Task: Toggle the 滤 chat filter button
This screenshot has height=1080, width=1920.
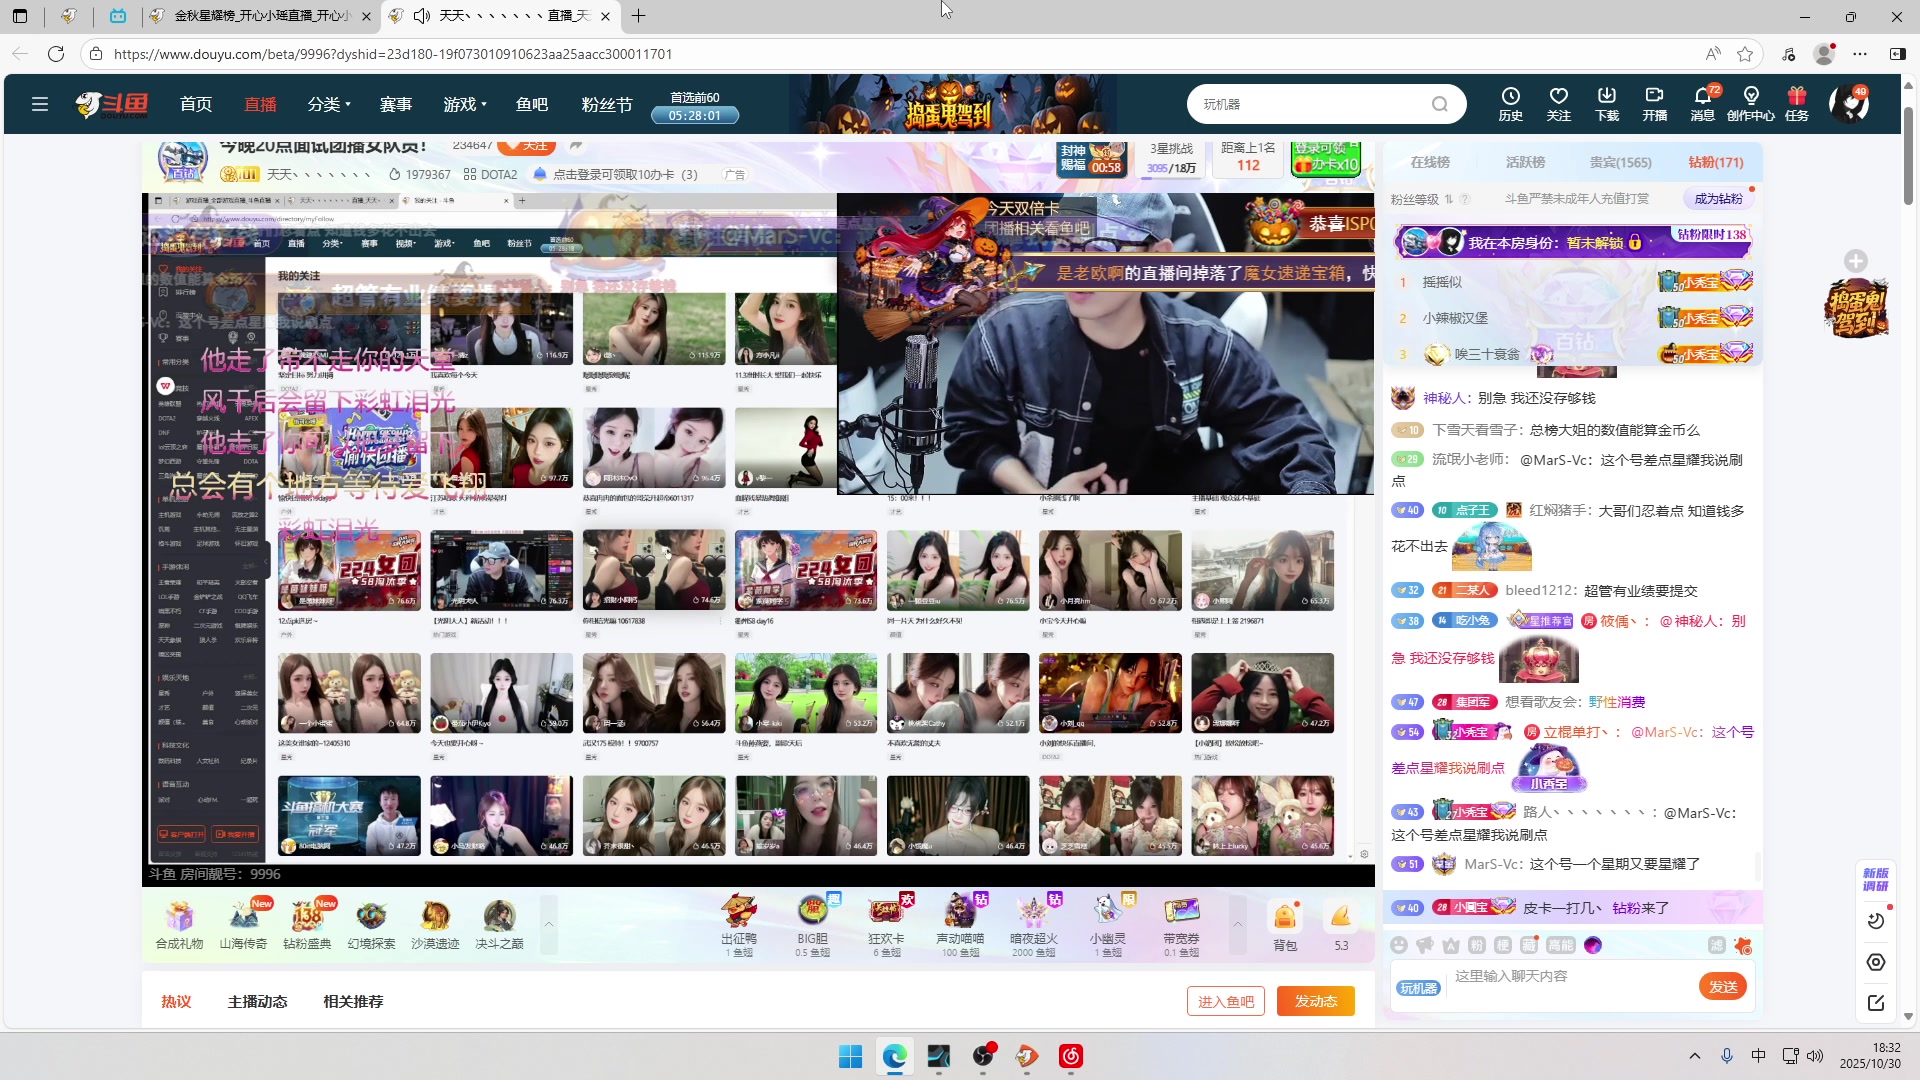Action: [x=1716, y=945]
